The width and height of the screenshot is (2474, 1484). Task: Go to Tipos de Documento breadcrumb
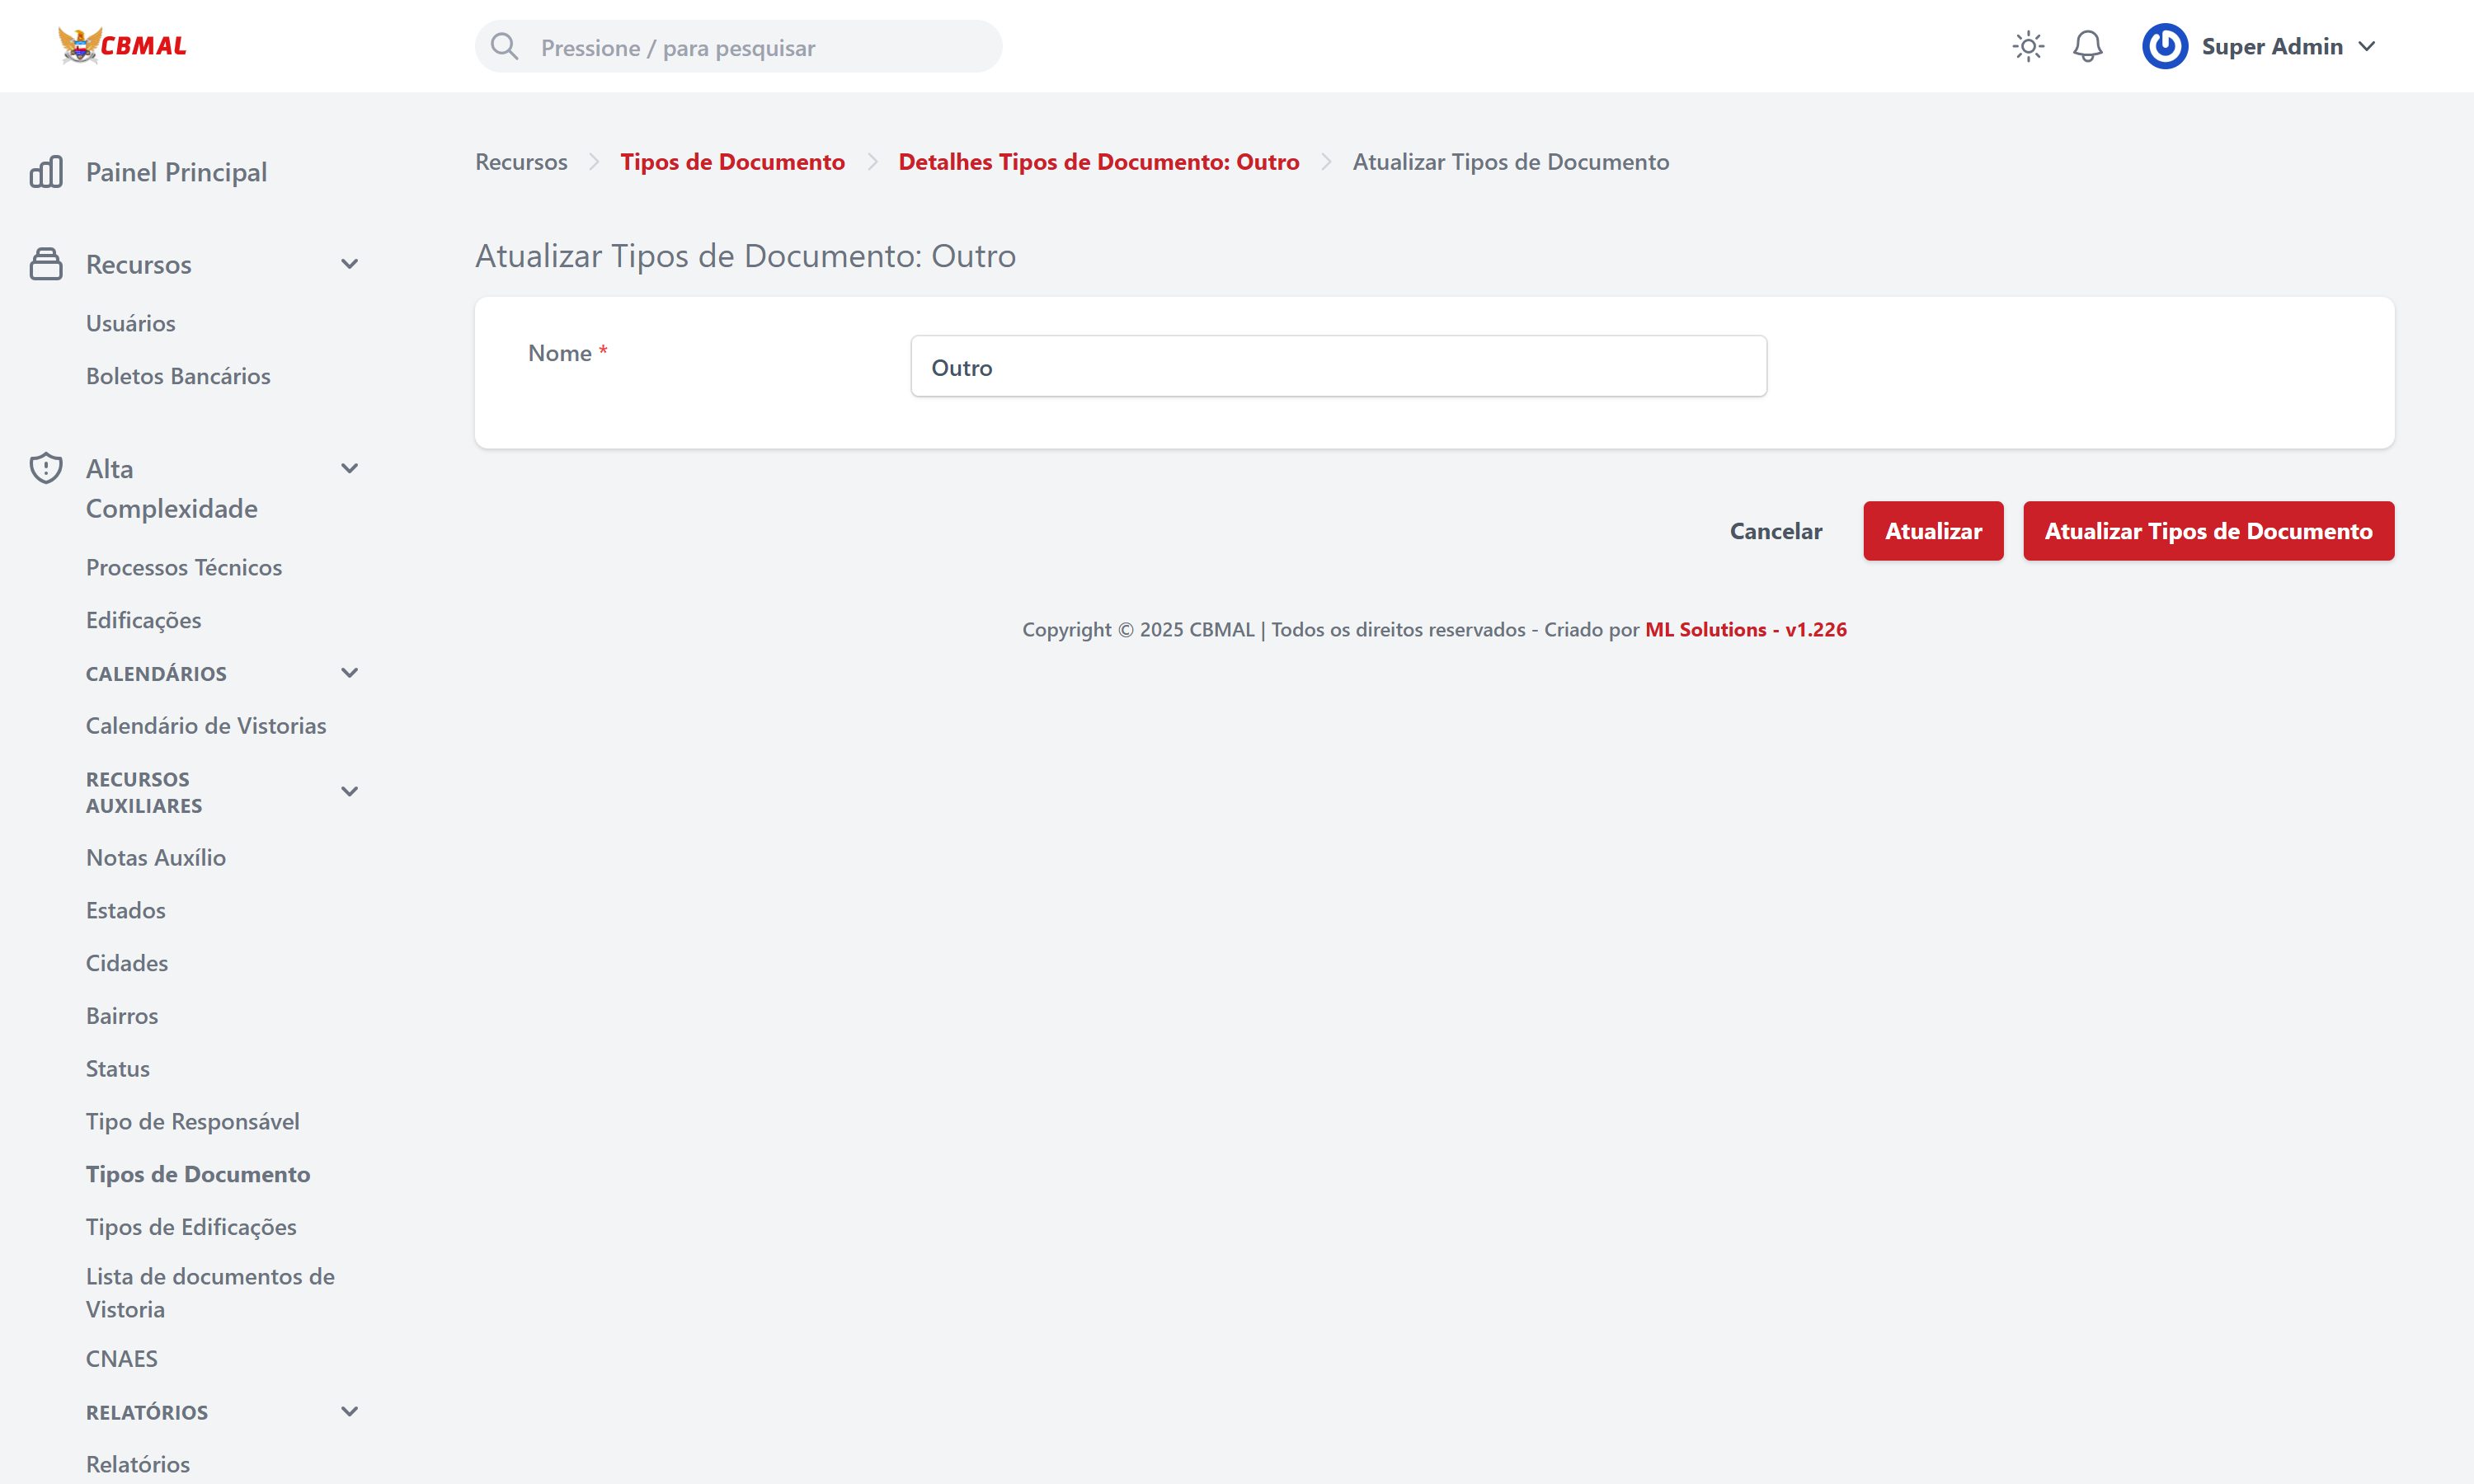click(x=732, y=162)
